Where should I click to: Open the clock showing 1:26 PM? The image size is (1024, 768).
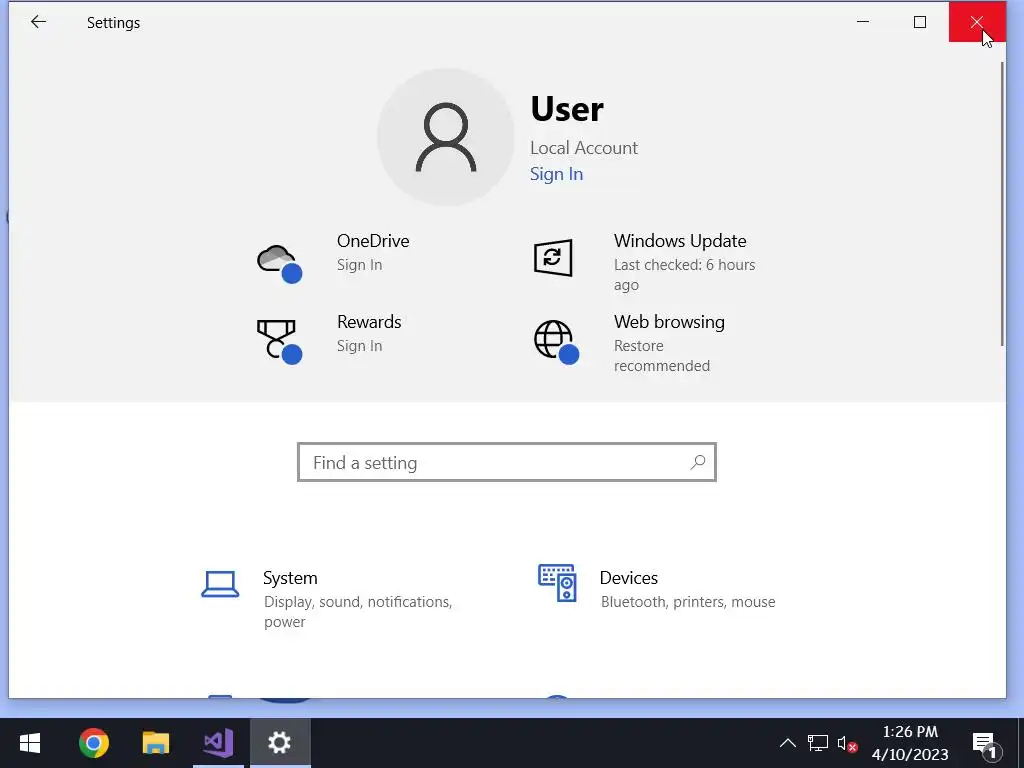coord(910,743)
